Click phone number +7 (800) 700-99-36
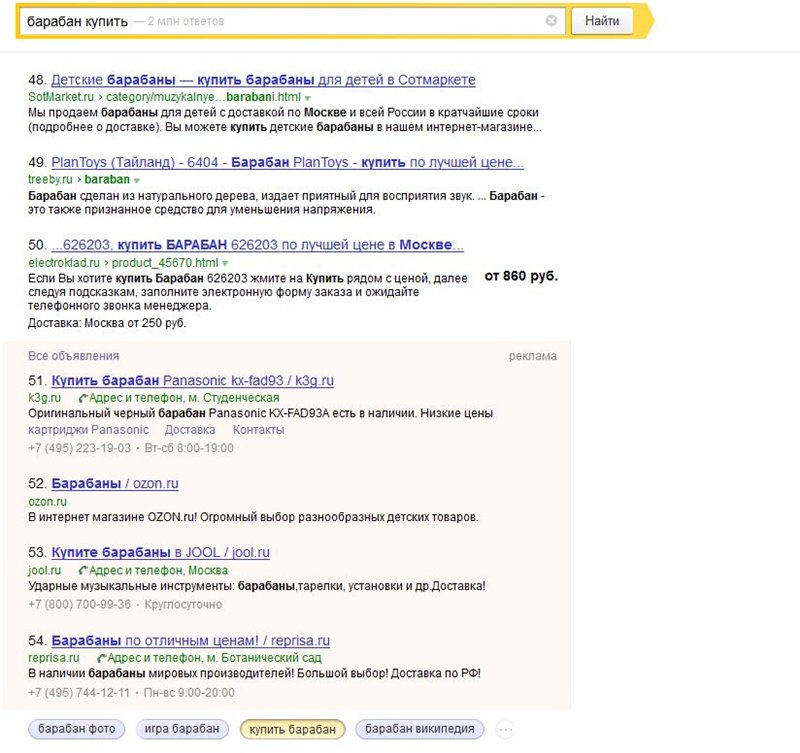The image size is (800, 753). (x=80, y=605)
